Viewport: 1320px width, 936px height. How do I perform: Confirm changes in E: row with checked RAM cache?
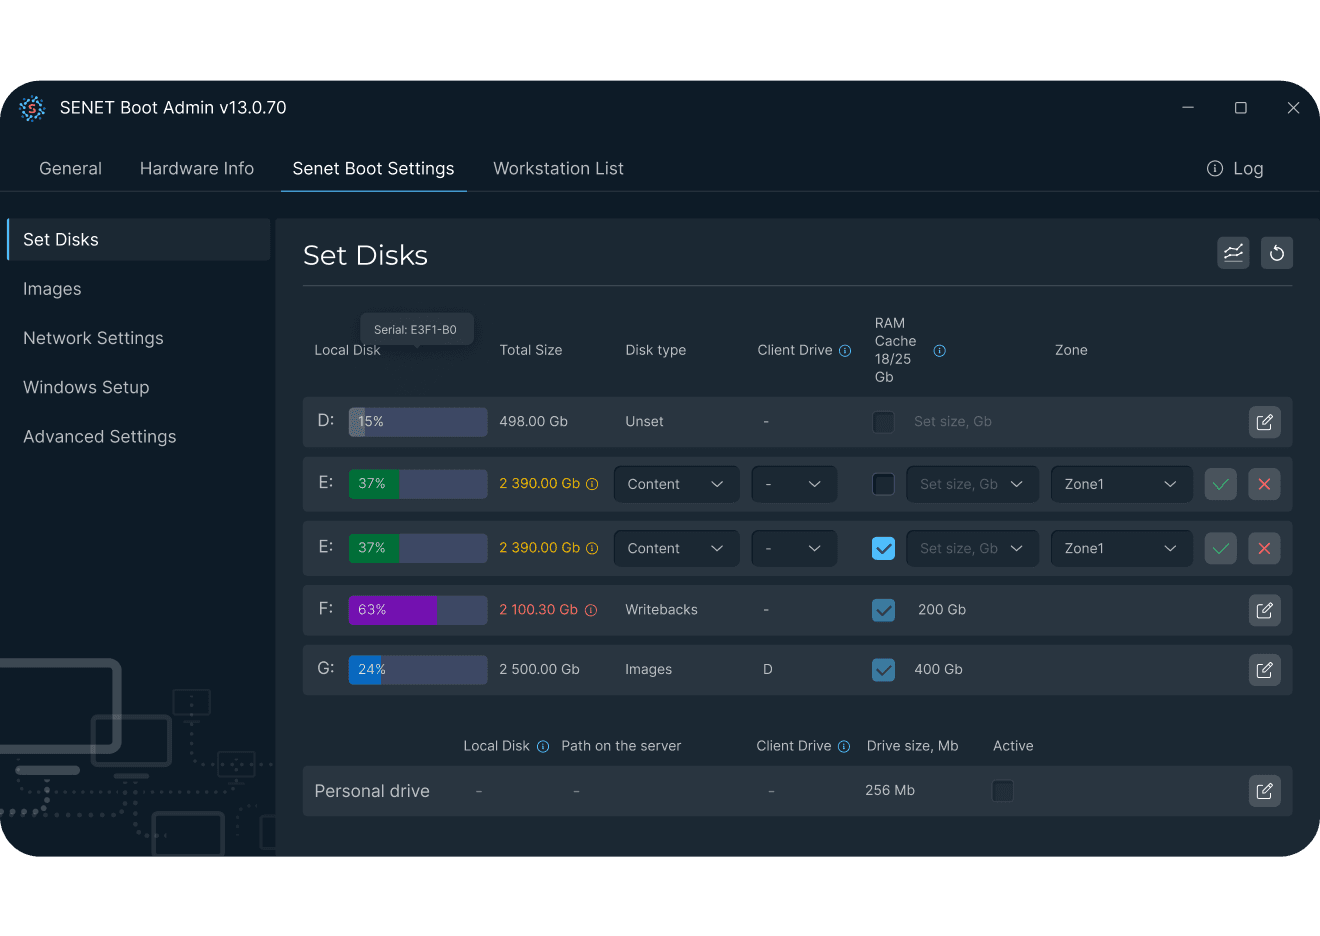[x=1221, y=548]
